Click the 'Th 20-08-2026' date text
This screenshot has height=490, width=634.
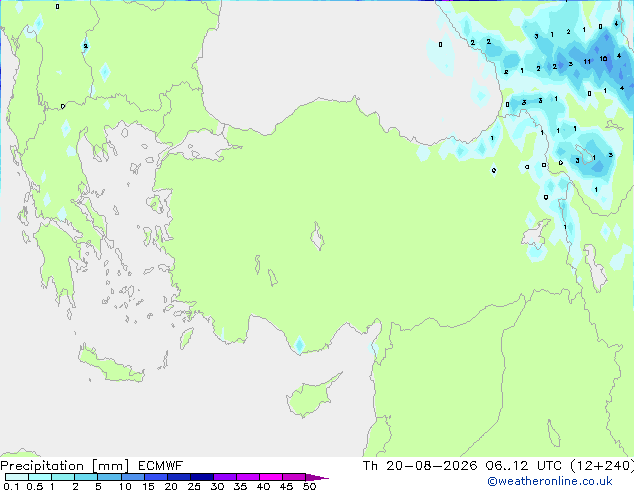[x=420, y=466]
